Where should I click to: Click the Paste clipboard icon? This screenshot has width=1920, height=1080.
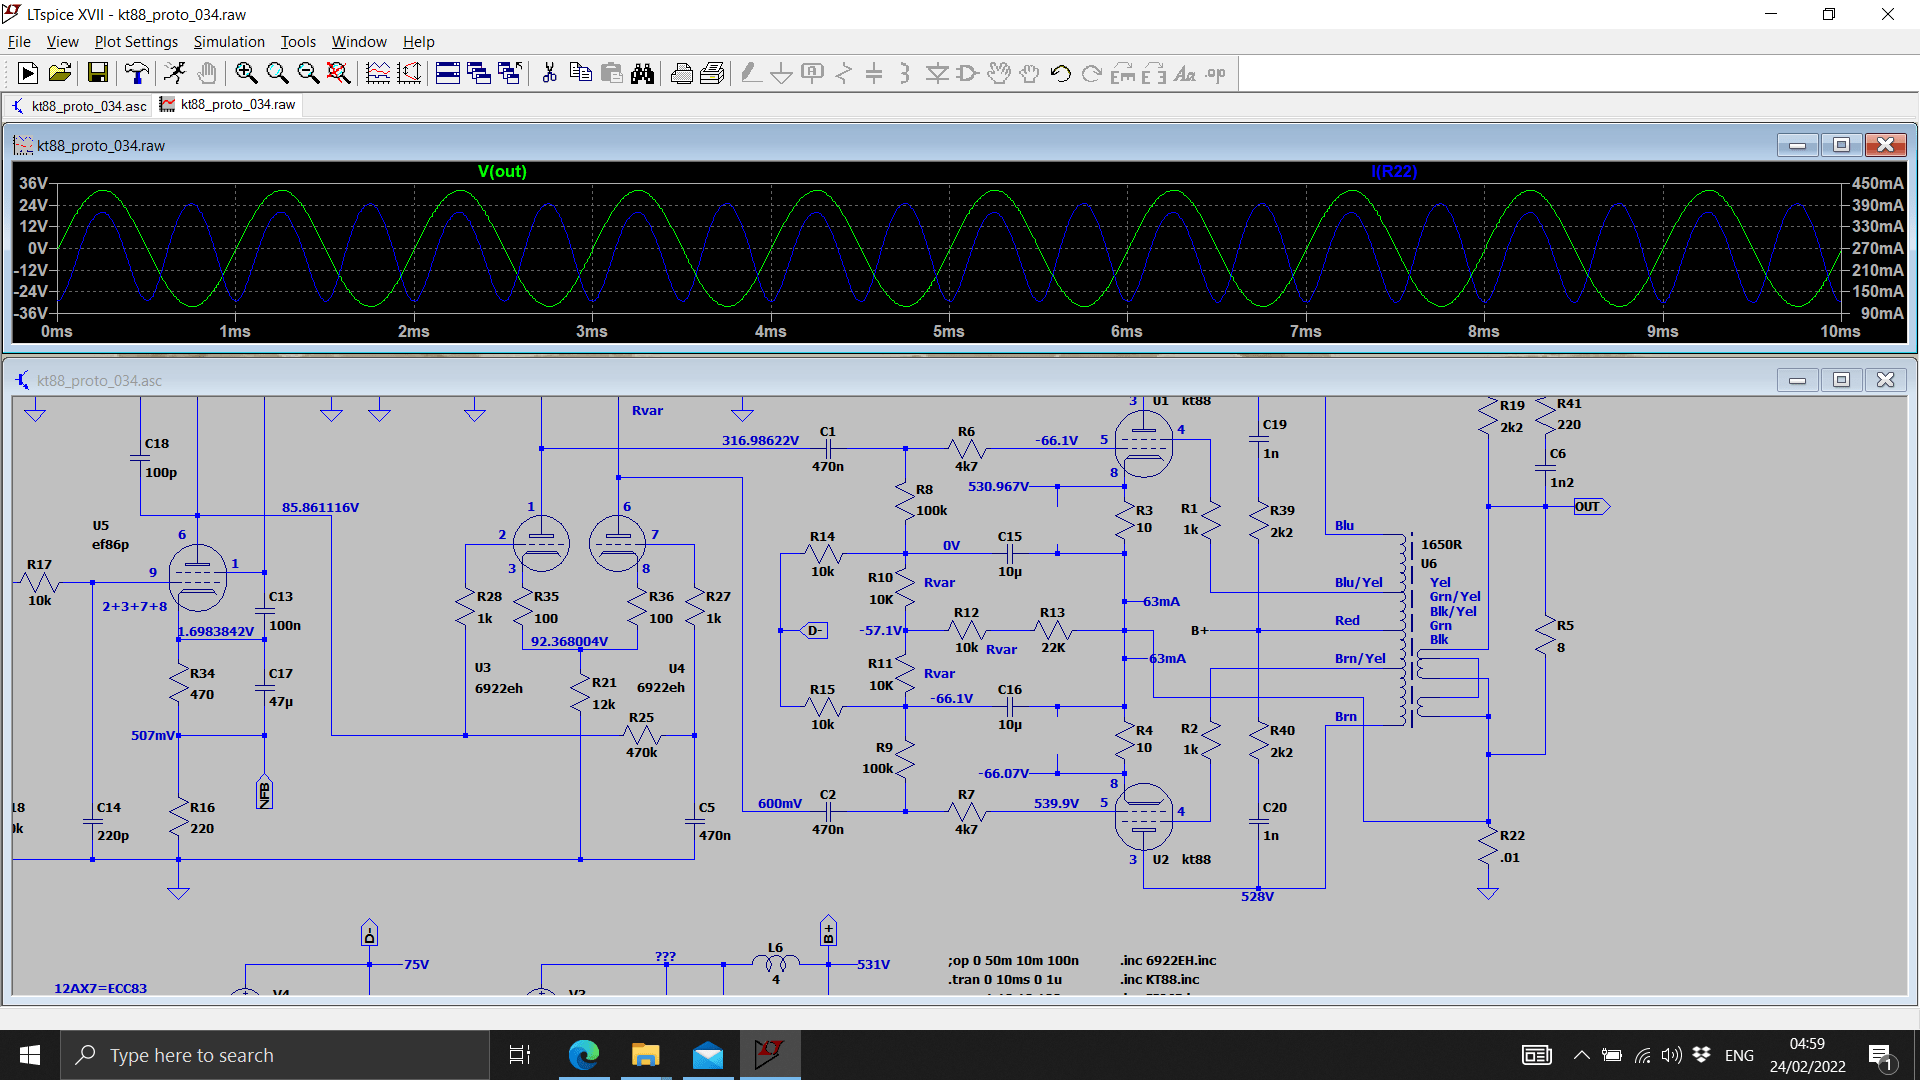(x=611, y=73)
